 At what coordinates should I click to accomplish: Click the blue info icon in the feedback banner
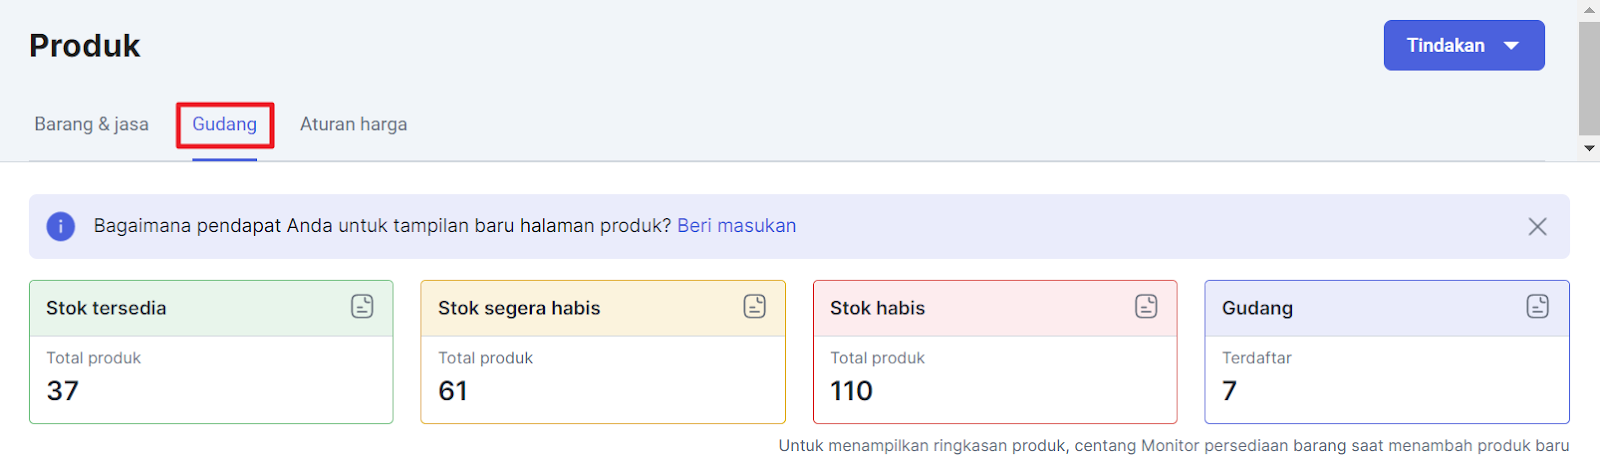61,226
